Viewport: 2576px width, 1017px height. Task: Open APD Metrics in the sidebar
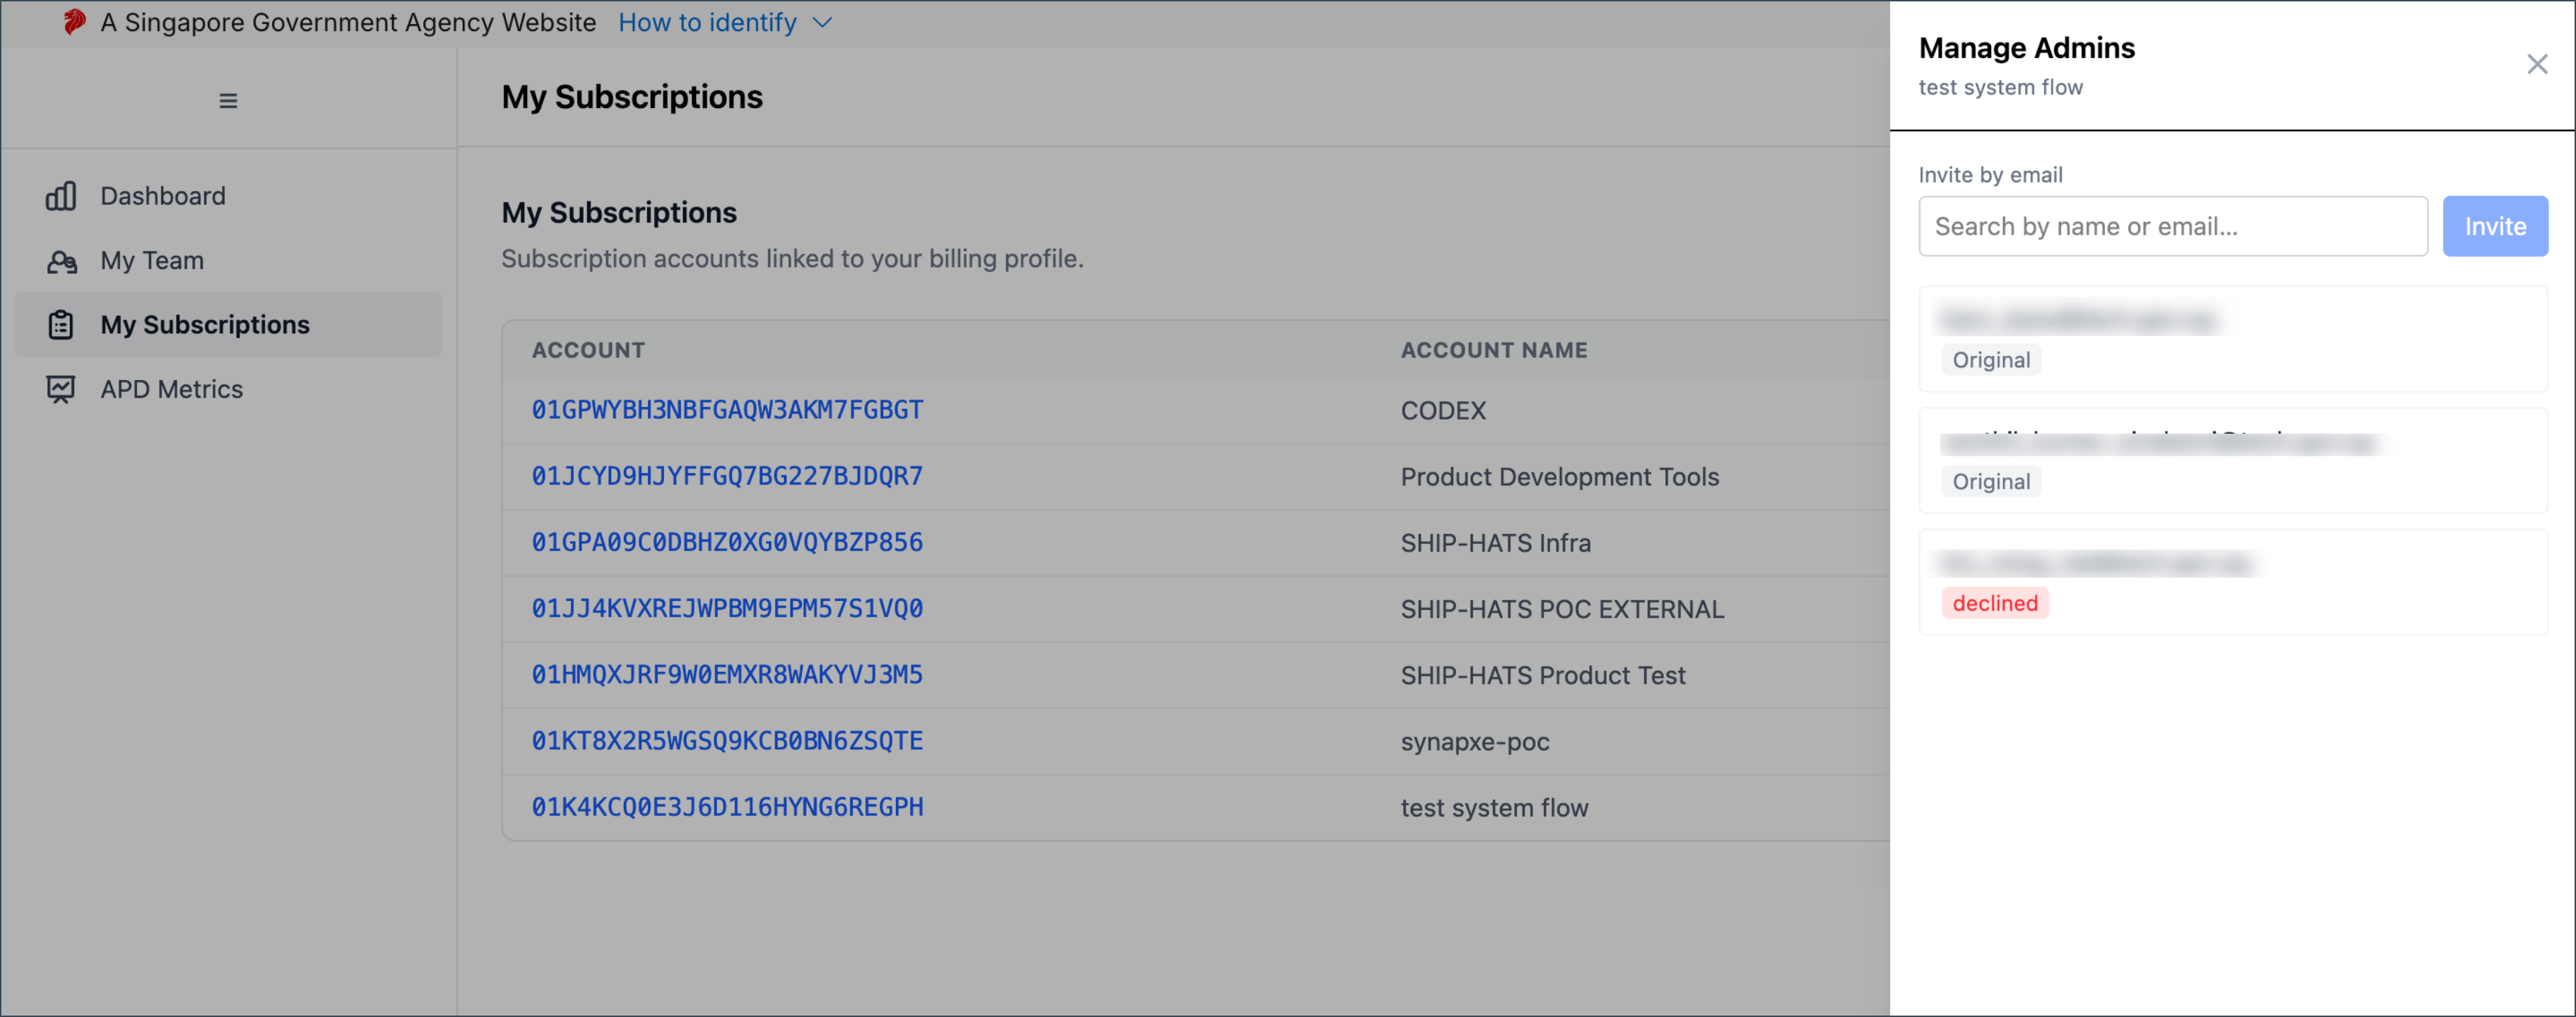pos(171,389)
